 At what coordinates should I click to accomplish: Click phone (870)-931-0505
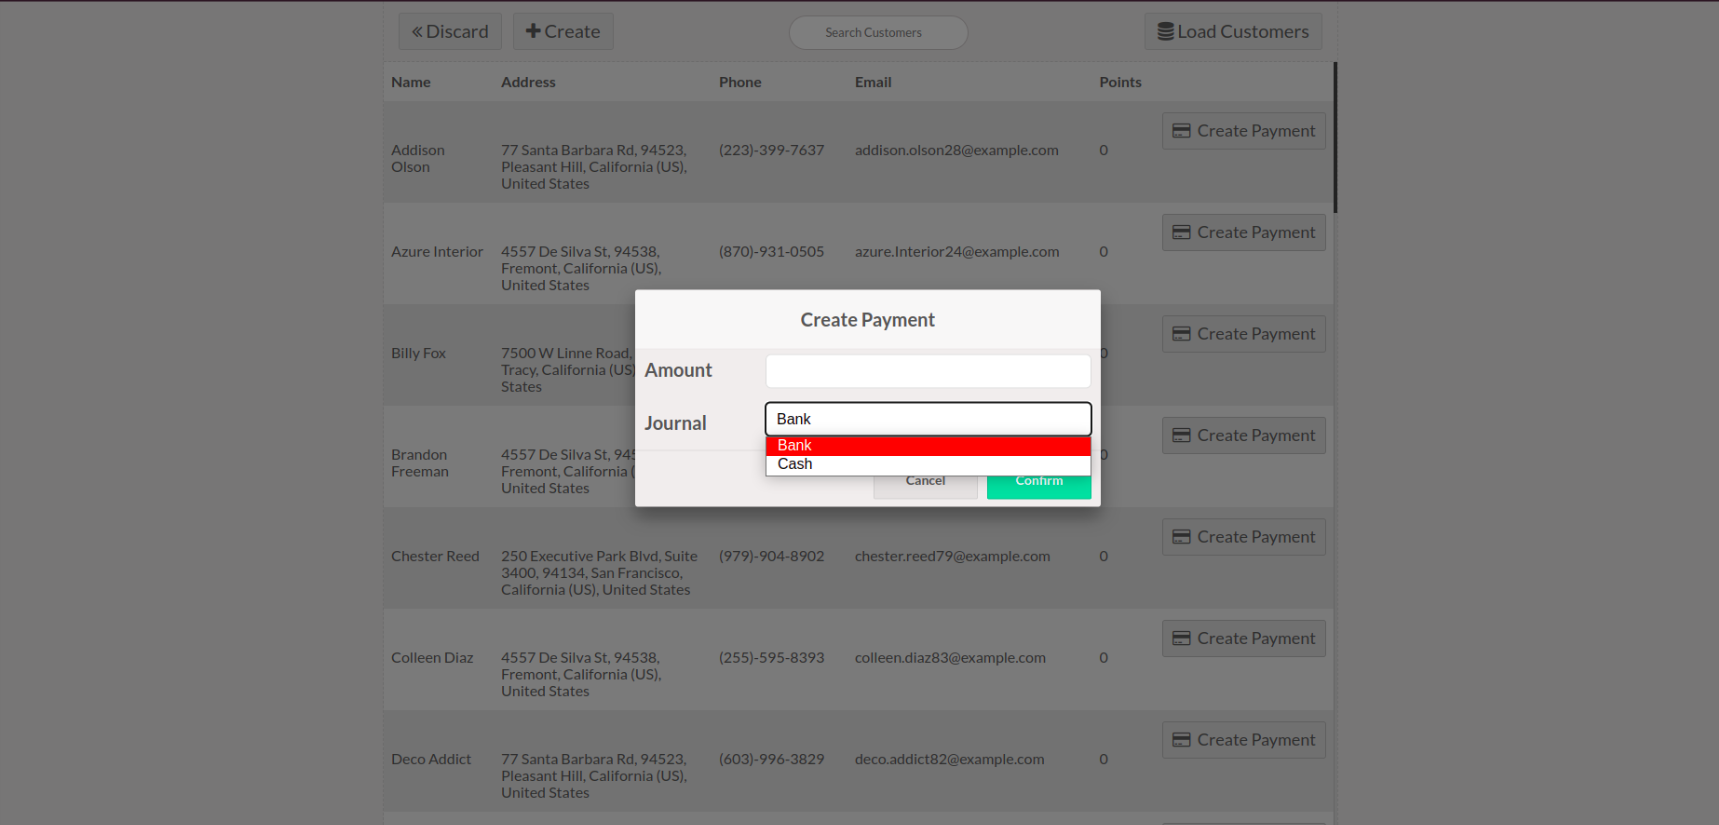pos(771,252)
